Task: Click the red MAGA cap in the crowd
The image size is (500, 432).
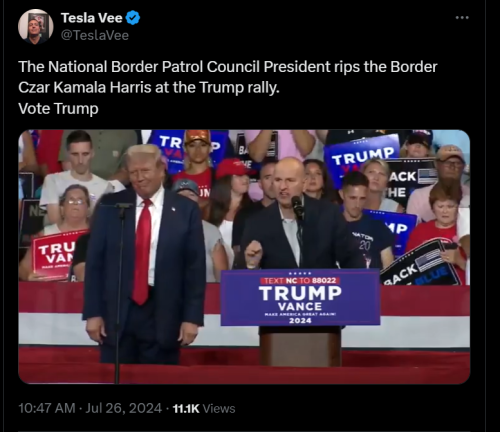Action: coord(231,168)
